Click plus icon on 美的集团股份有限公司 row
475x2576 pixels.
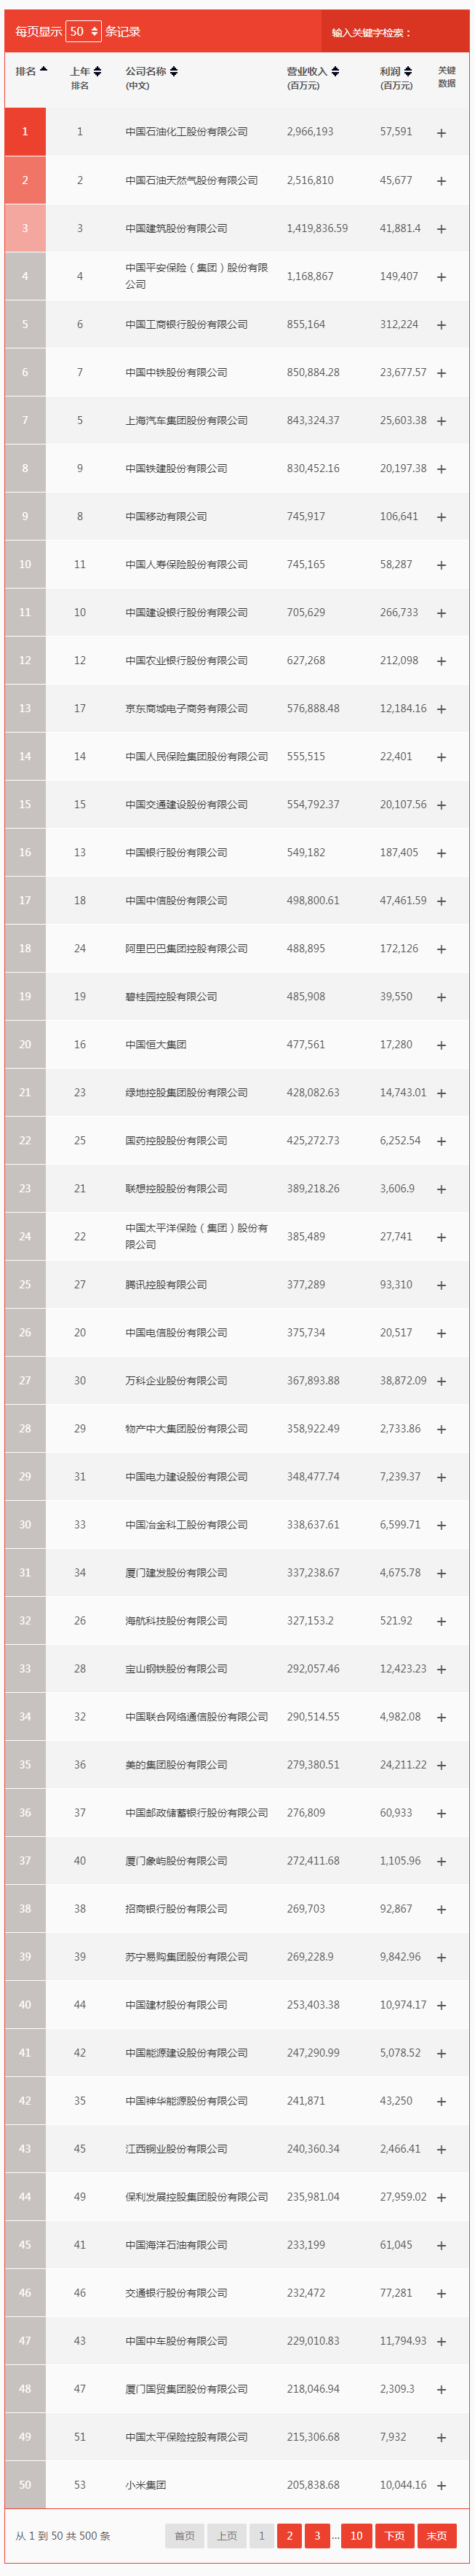441,1765
